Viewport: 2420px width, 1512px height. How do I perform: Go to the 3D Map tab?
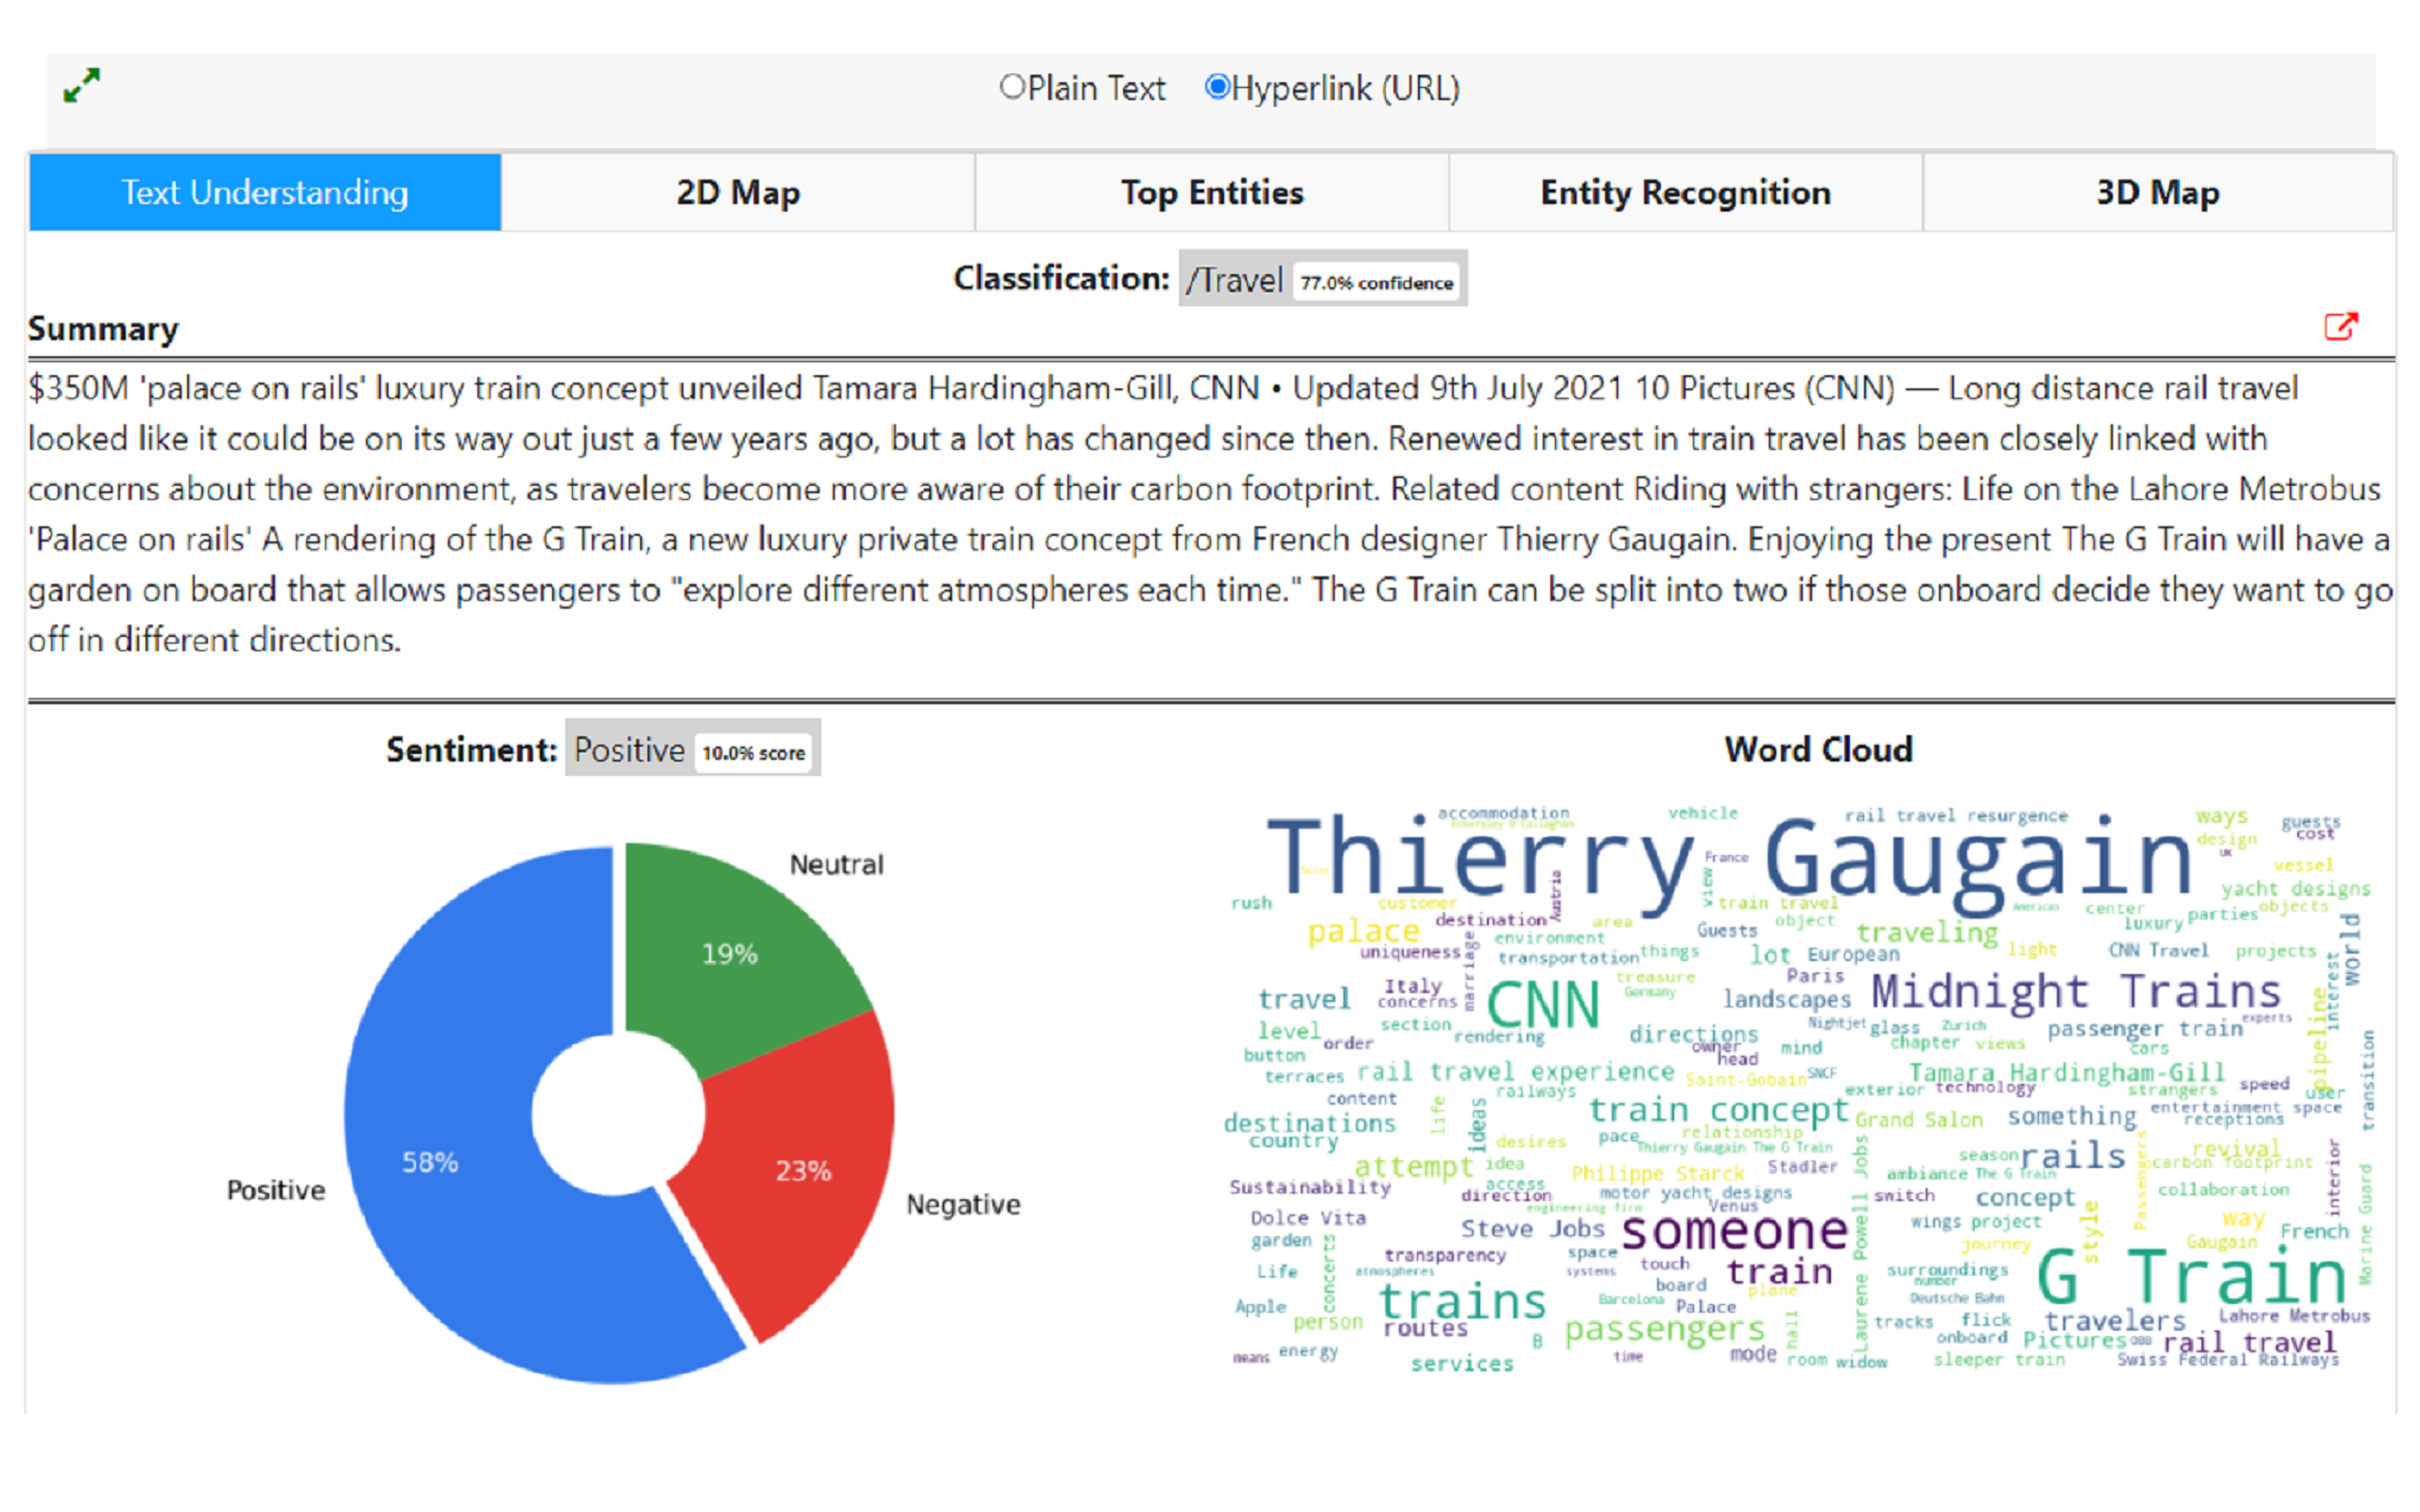coord(2157,192)
